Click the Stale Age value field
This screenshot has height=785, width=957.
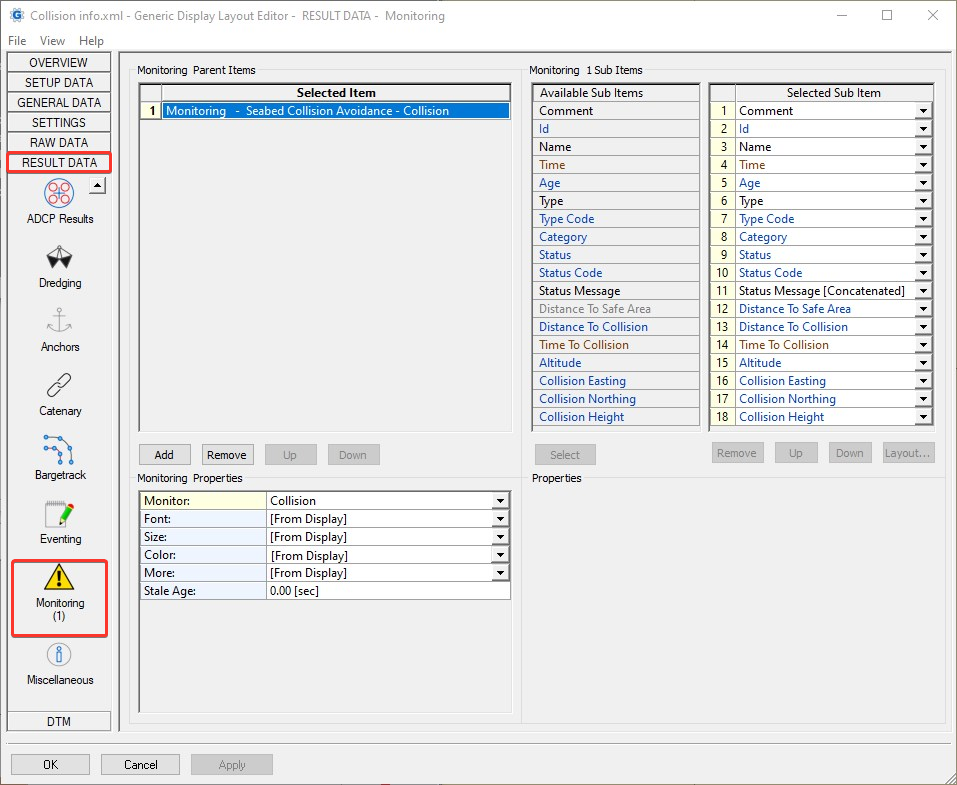pyautogui.click(x=388, y=591)
